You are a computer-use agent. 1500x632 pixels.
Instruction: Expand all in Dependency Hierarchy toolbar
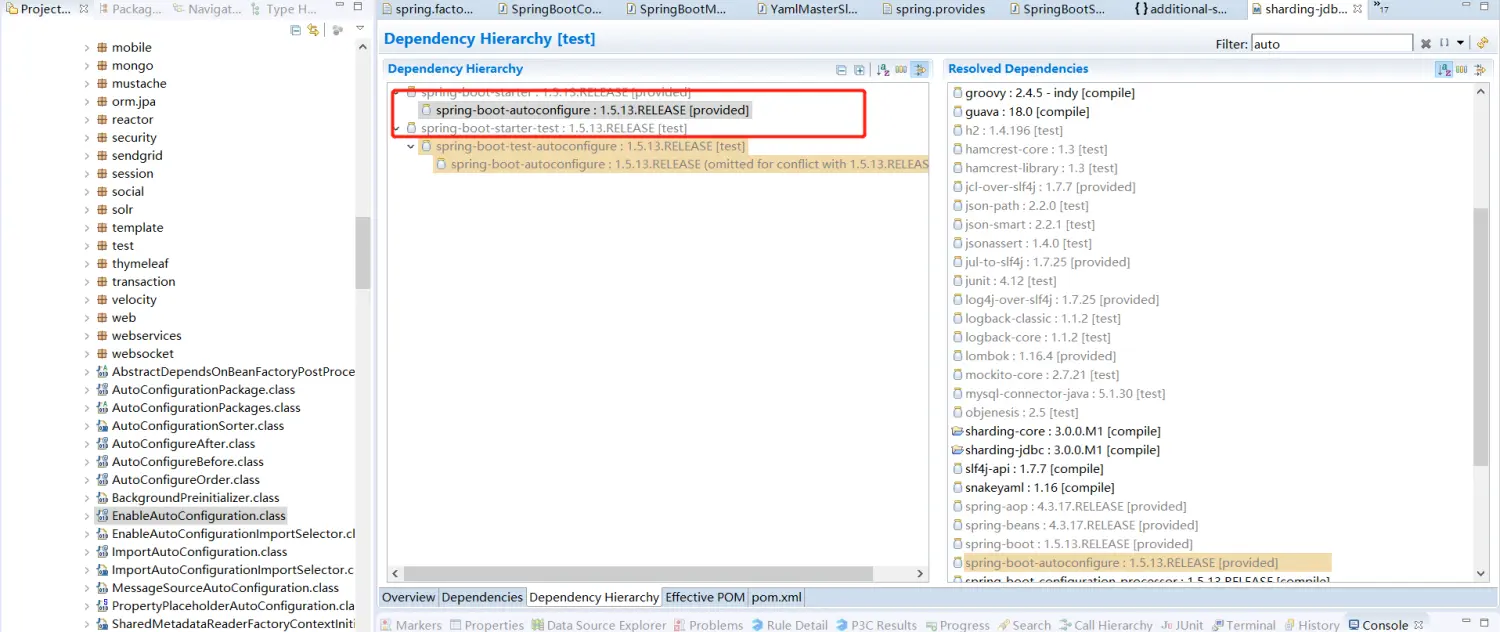(859, 70)
